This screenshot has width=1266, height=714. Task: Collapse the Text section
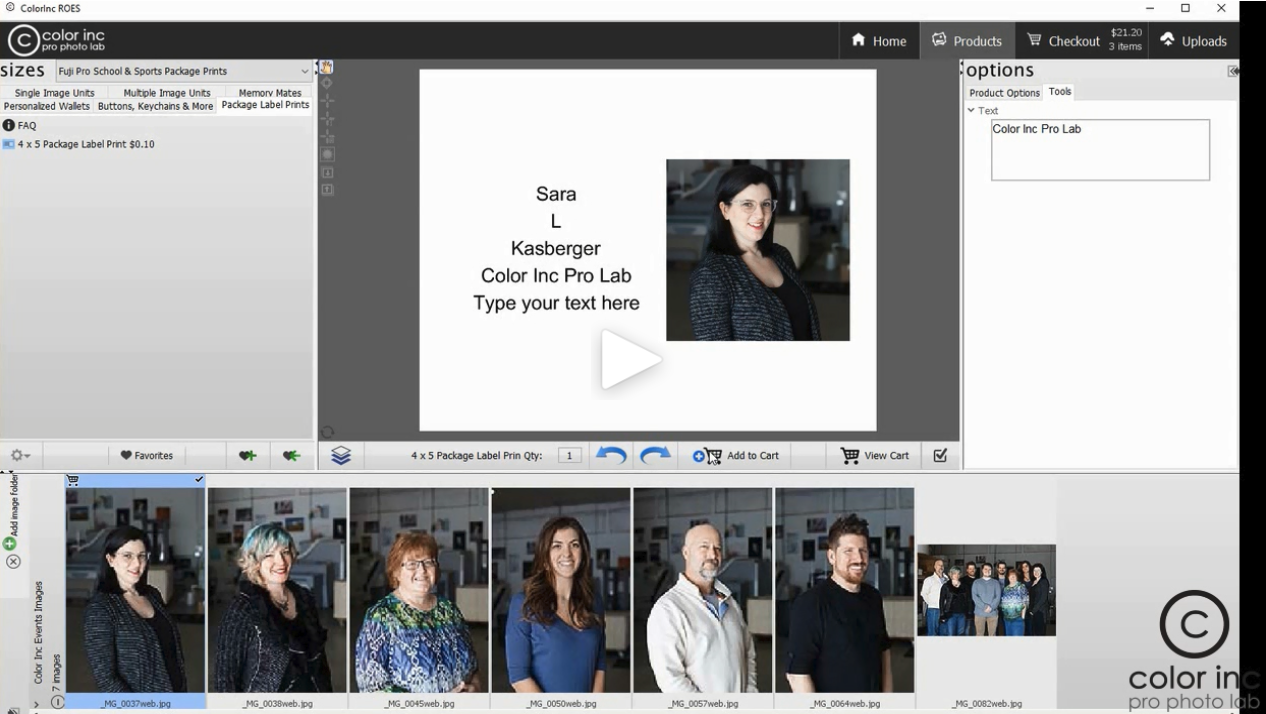coord(971,111)
